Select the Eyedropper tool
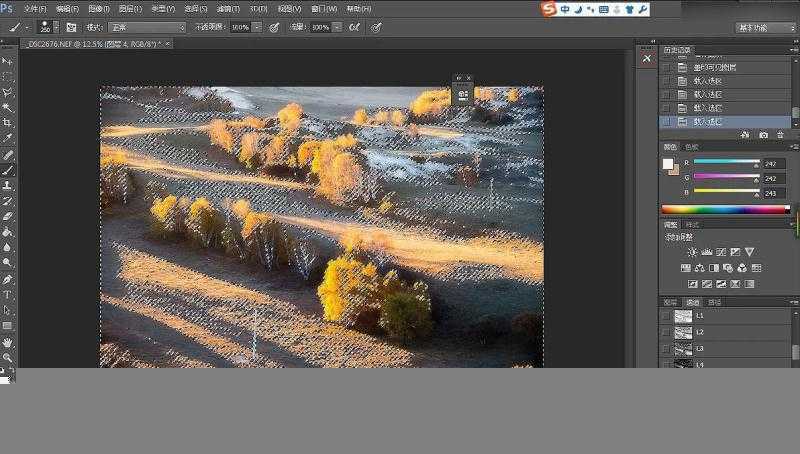Screen dimensions: 800x454 click(7, 138)
